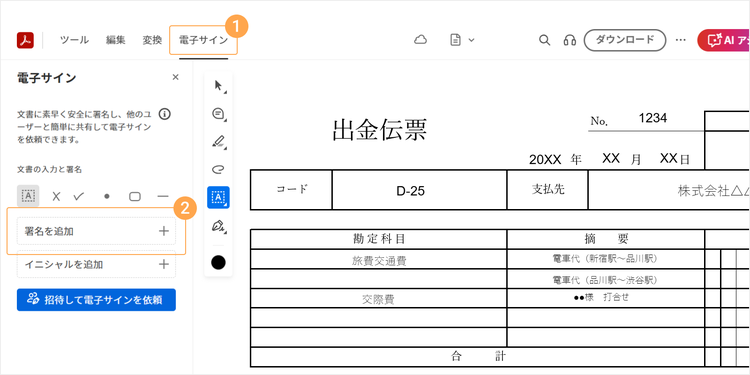Select the arrow selection tool
The height and width of the screenshot is (375, 750).
pos(219,86)
